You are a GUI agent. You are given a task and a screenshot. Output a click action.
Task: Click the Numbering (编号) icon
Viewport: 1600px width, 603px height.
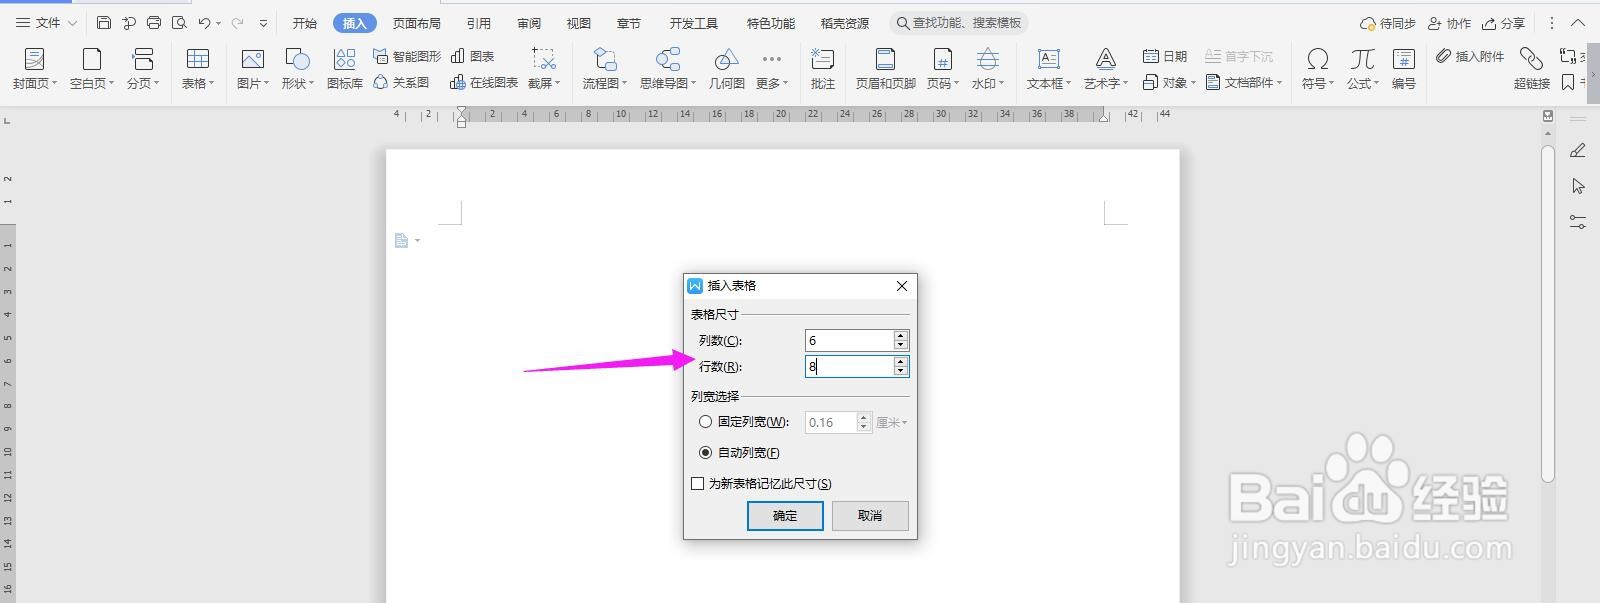tap(1404, 60)
